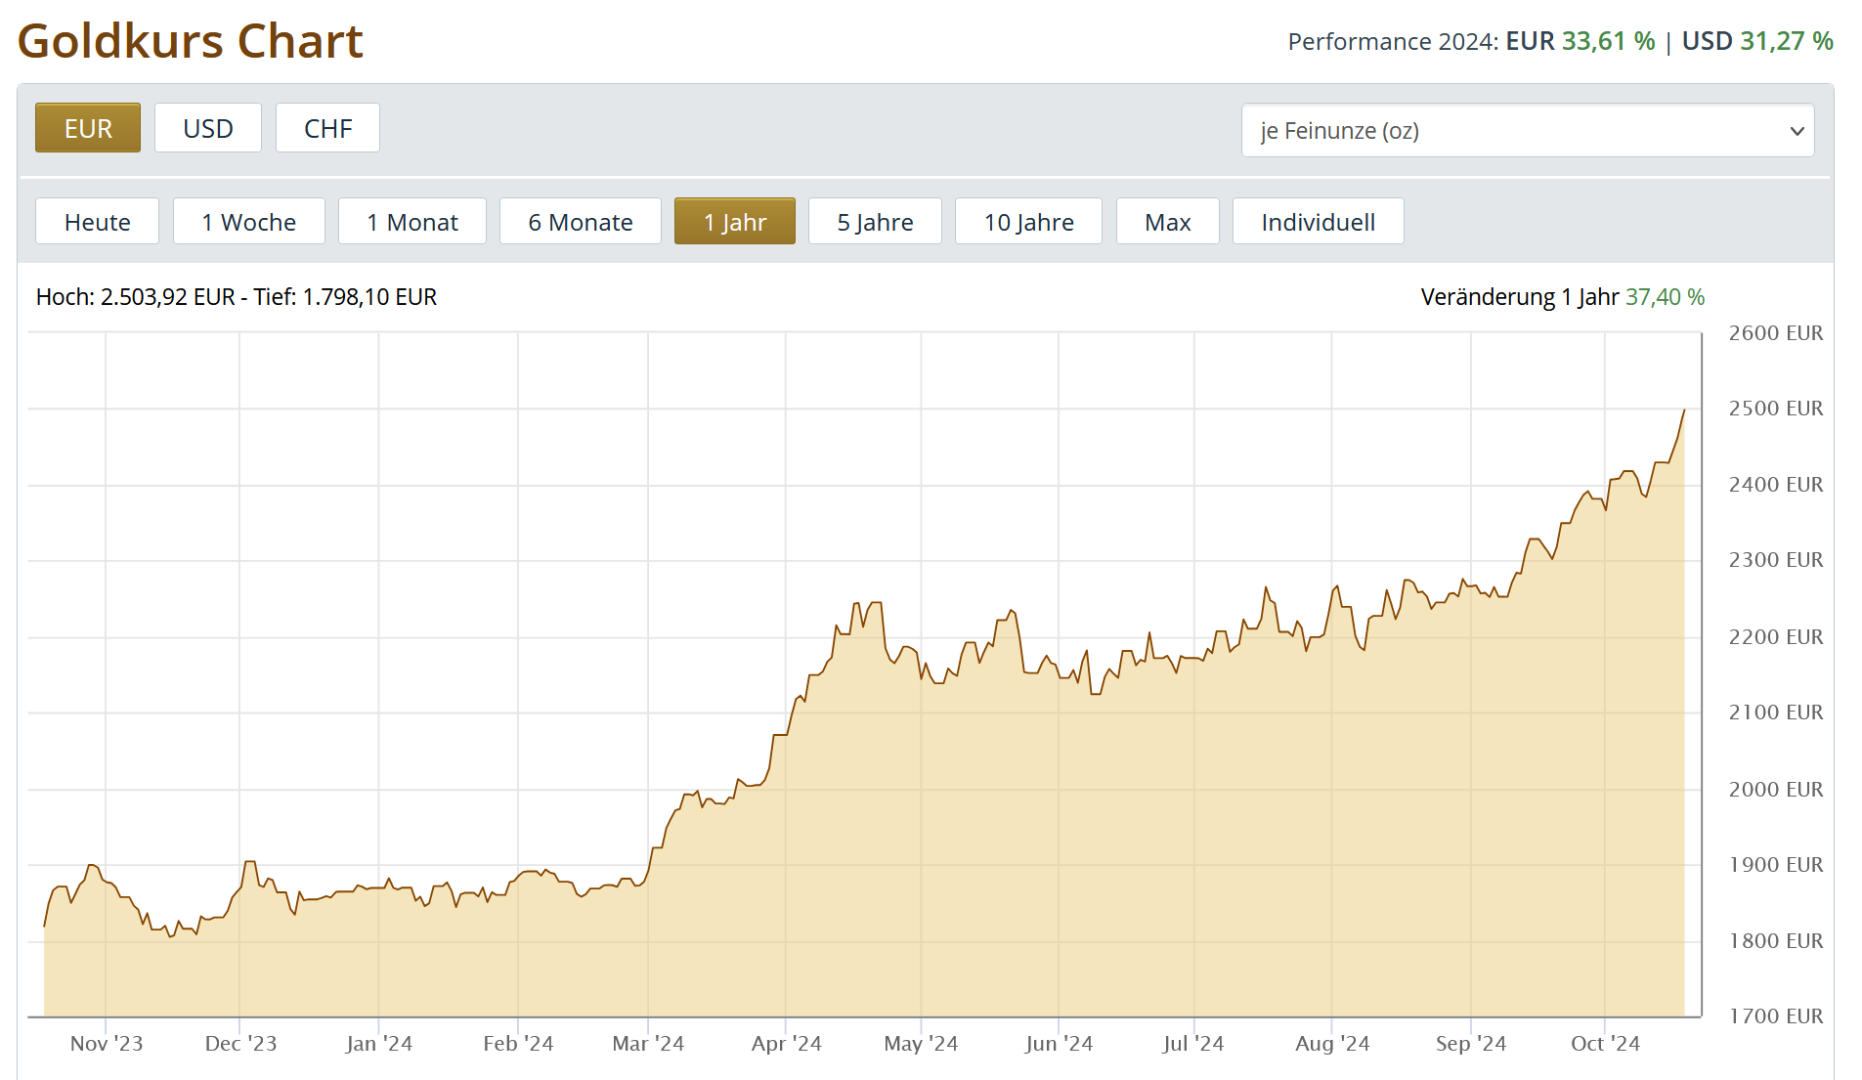The height and width of the screenshot is (1080, 1862).
Task: Click the Sep '24 axis label
Action: (1471, 1044)
